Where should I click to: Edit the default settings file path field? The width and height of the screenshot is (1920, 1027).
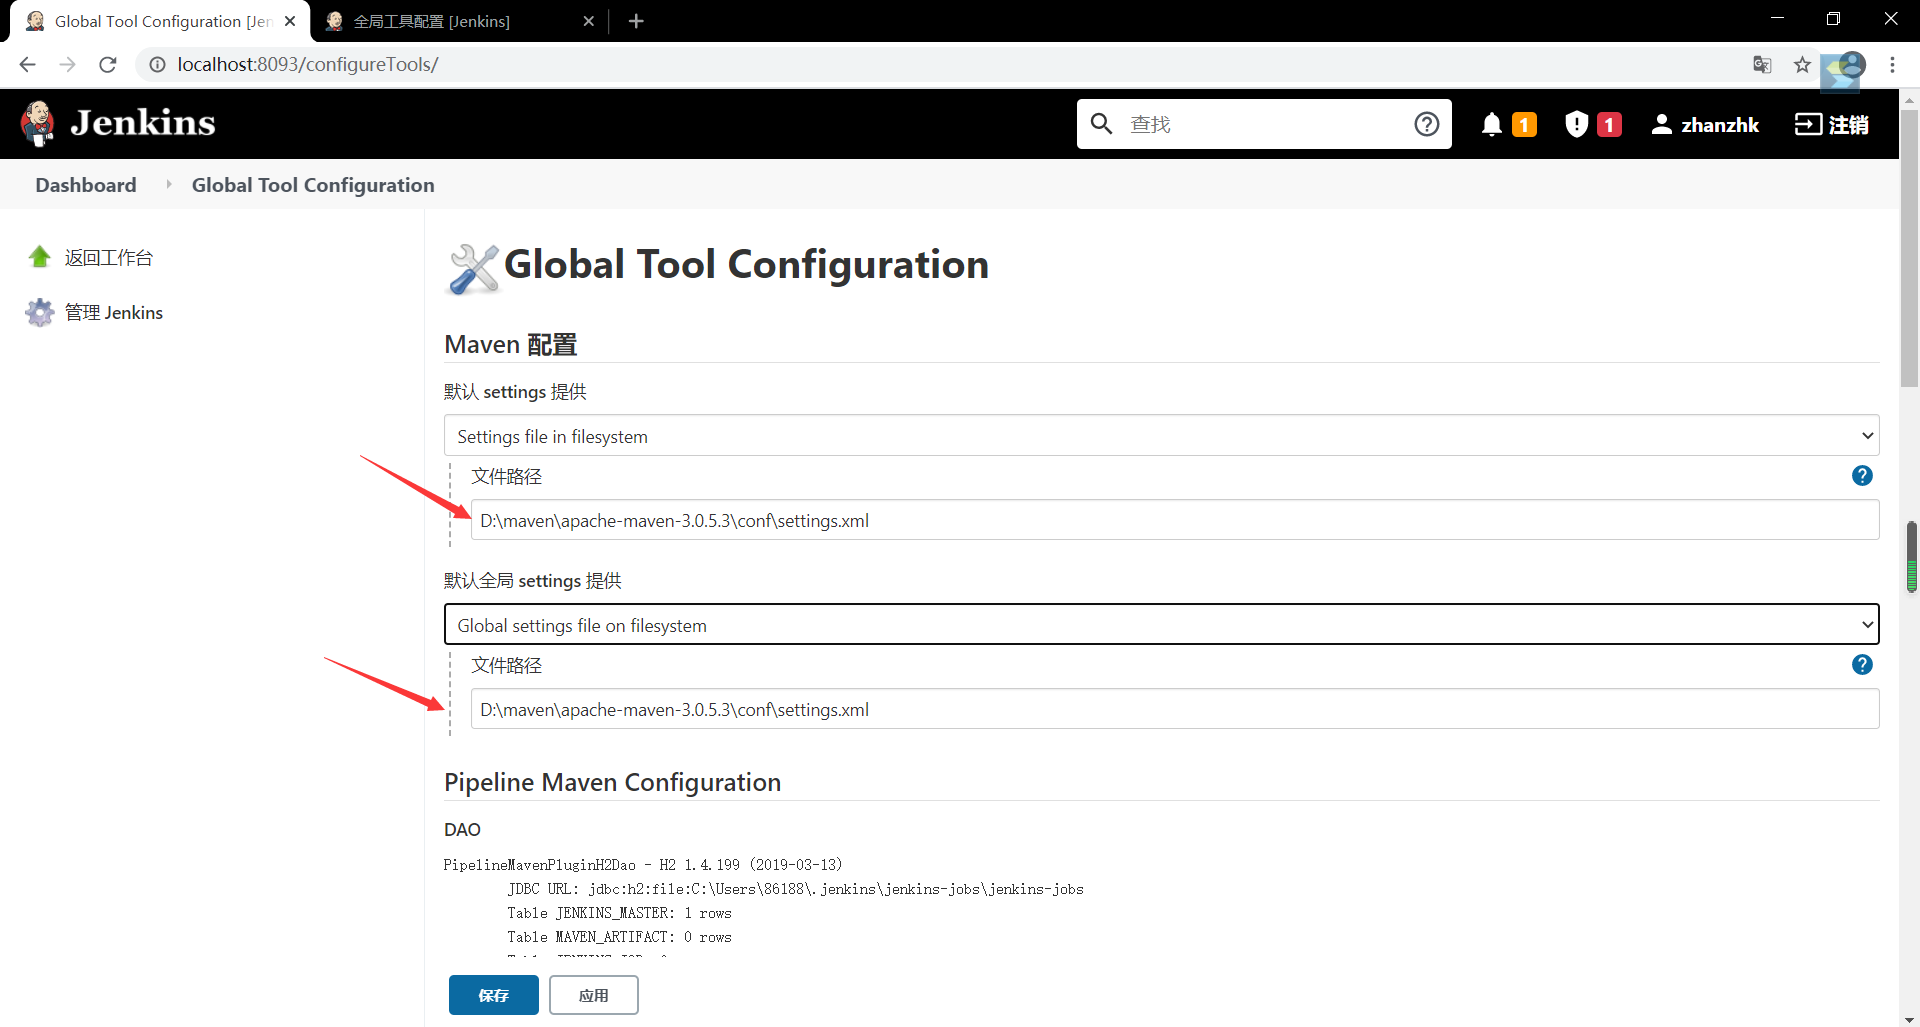point(1175,520)
